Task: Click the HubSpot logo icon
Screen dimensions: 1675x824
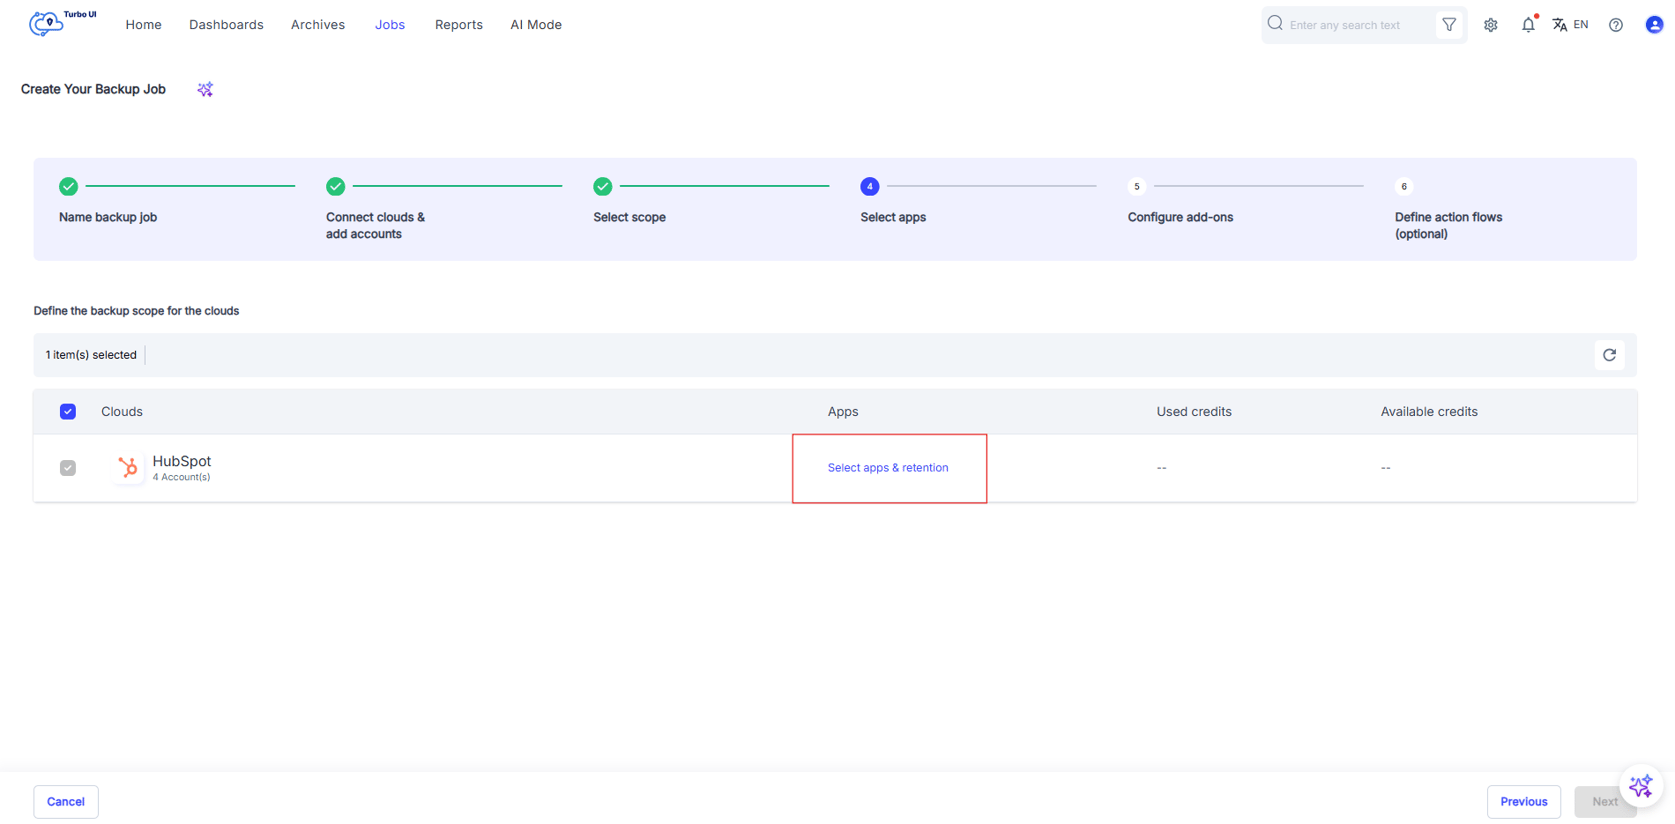Action: 128,467
